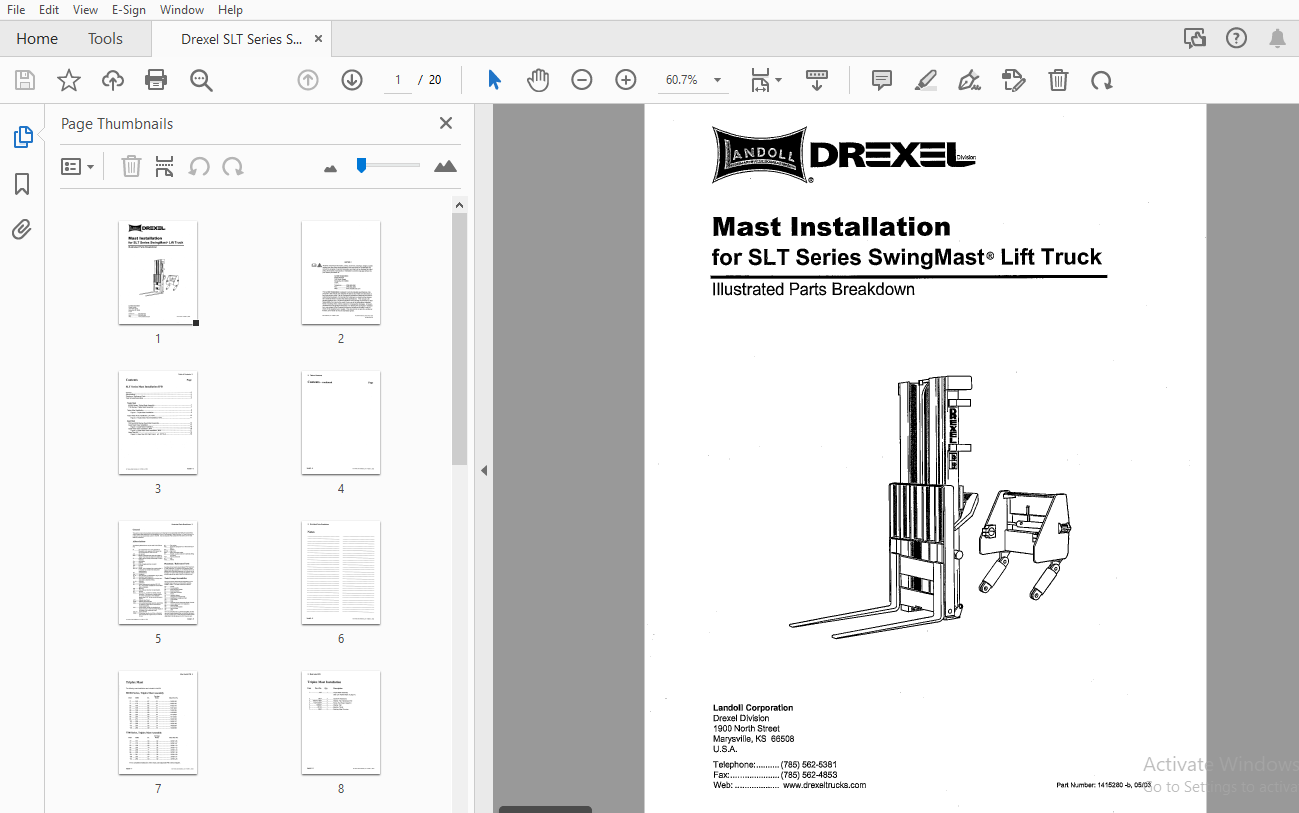This screenshot has height=813, width=1299.
Task: Select the Drexel SLT Series document tab
Action: (x=241, y=39)
